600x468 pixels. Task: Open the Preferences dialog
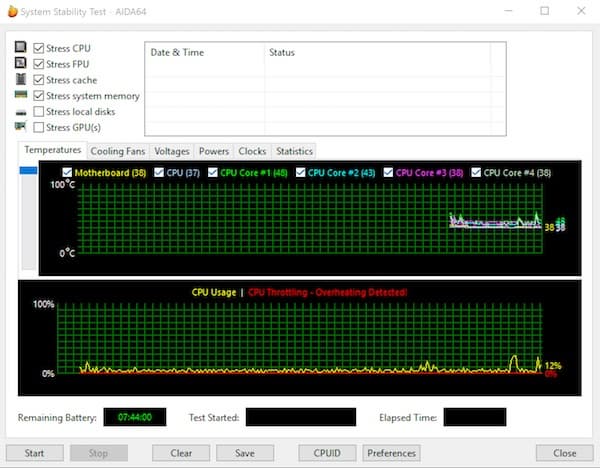[391, 453]
